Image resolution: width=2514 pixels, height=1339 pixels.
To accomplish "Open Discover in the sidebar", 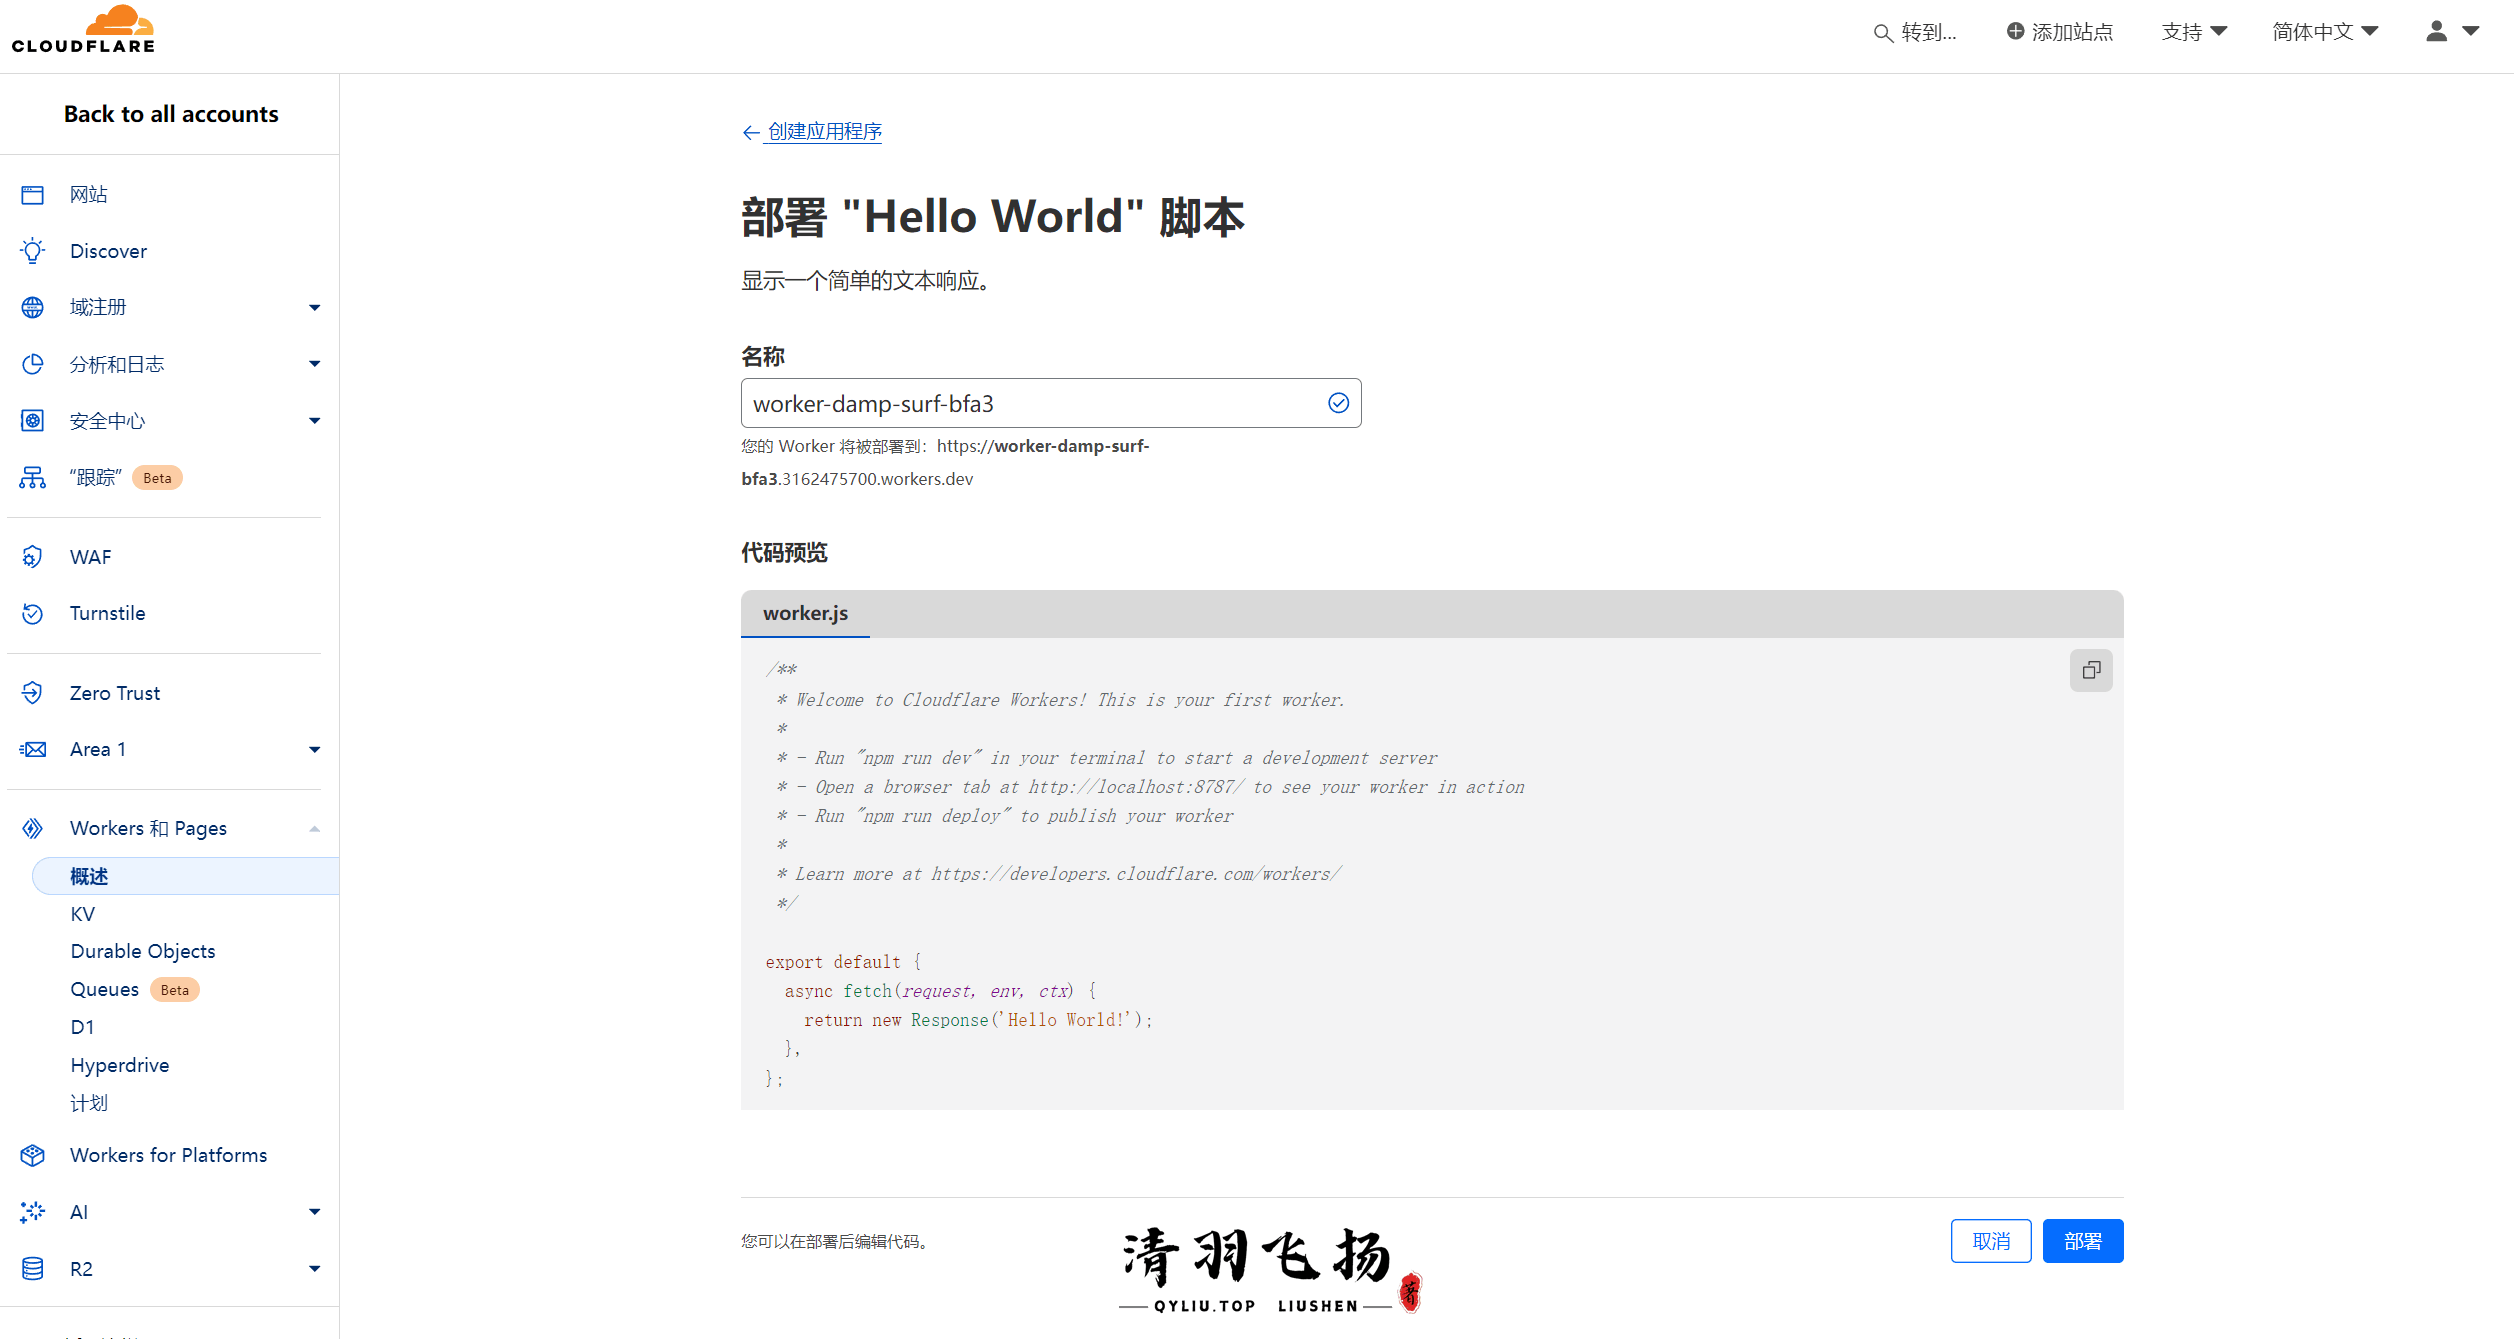I will pos(108,251).
